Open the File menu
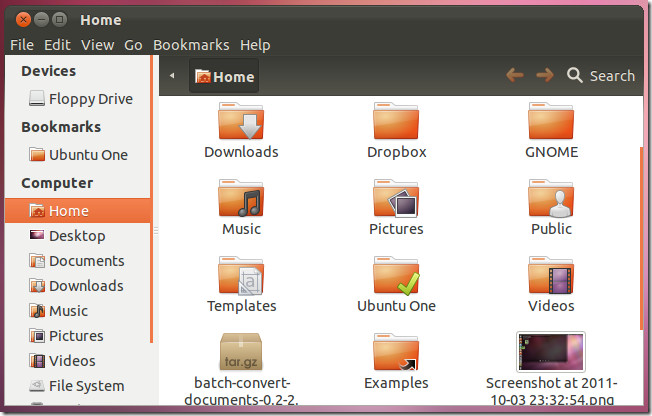 point(22,45)
